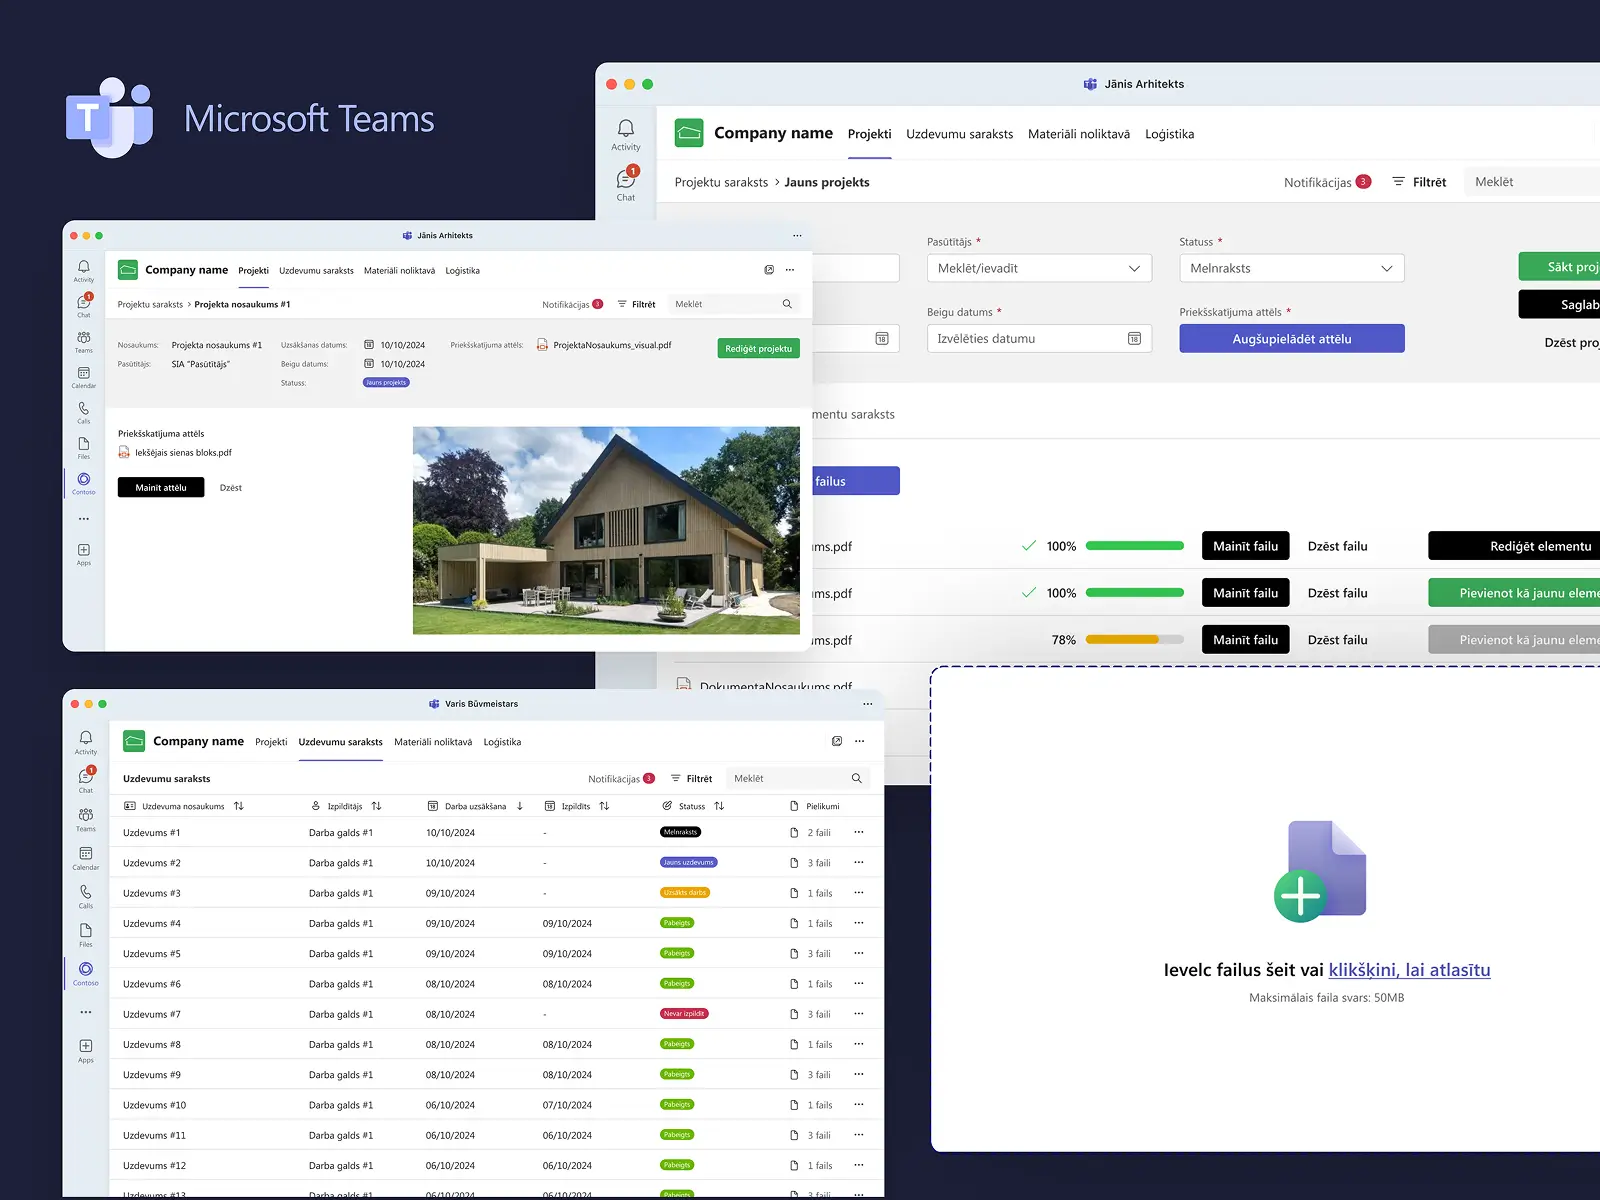Click the add-file icon in the drop zone
The width and height of the screenshot is (1600, 1200).
coord(1320,871)
